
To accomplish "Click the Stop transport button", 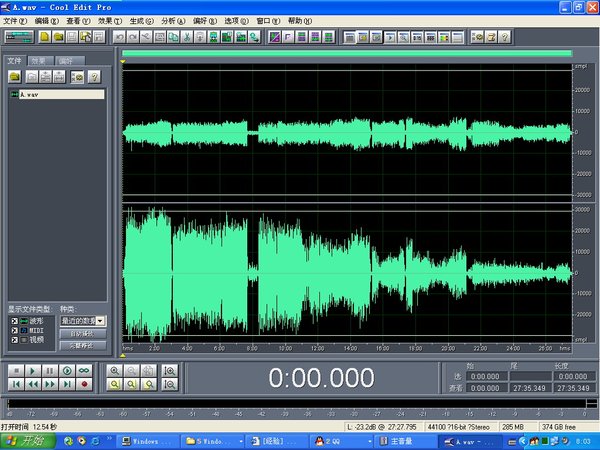I will pyautogui.click(x=16, y=370).
